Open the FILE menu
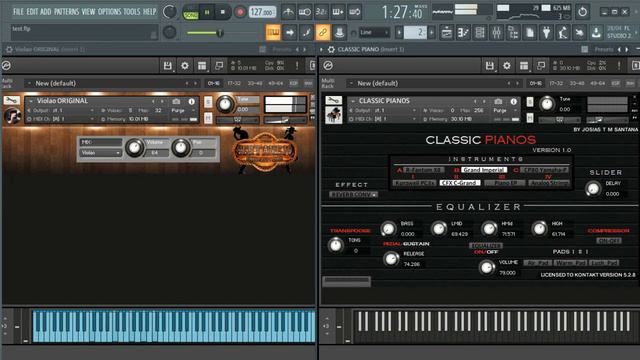 tap(18, 11)
